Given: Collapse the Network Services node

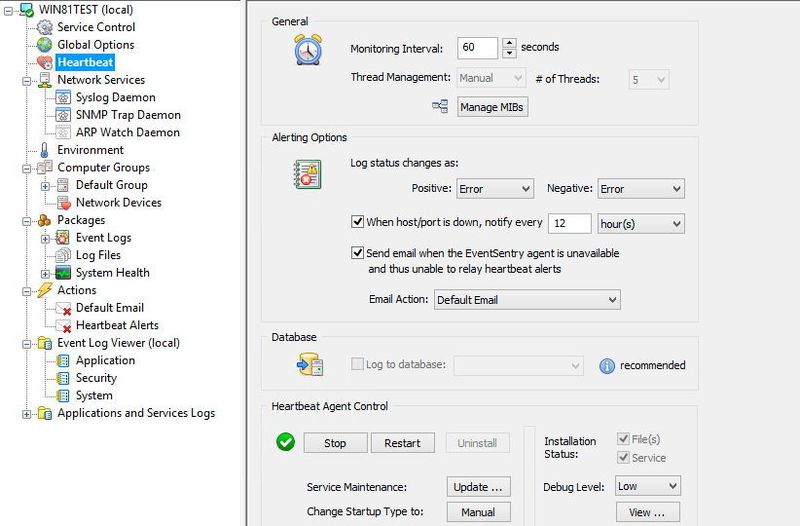Looking at the screenshot, I should pyautogui.click(x=27, y=81).
